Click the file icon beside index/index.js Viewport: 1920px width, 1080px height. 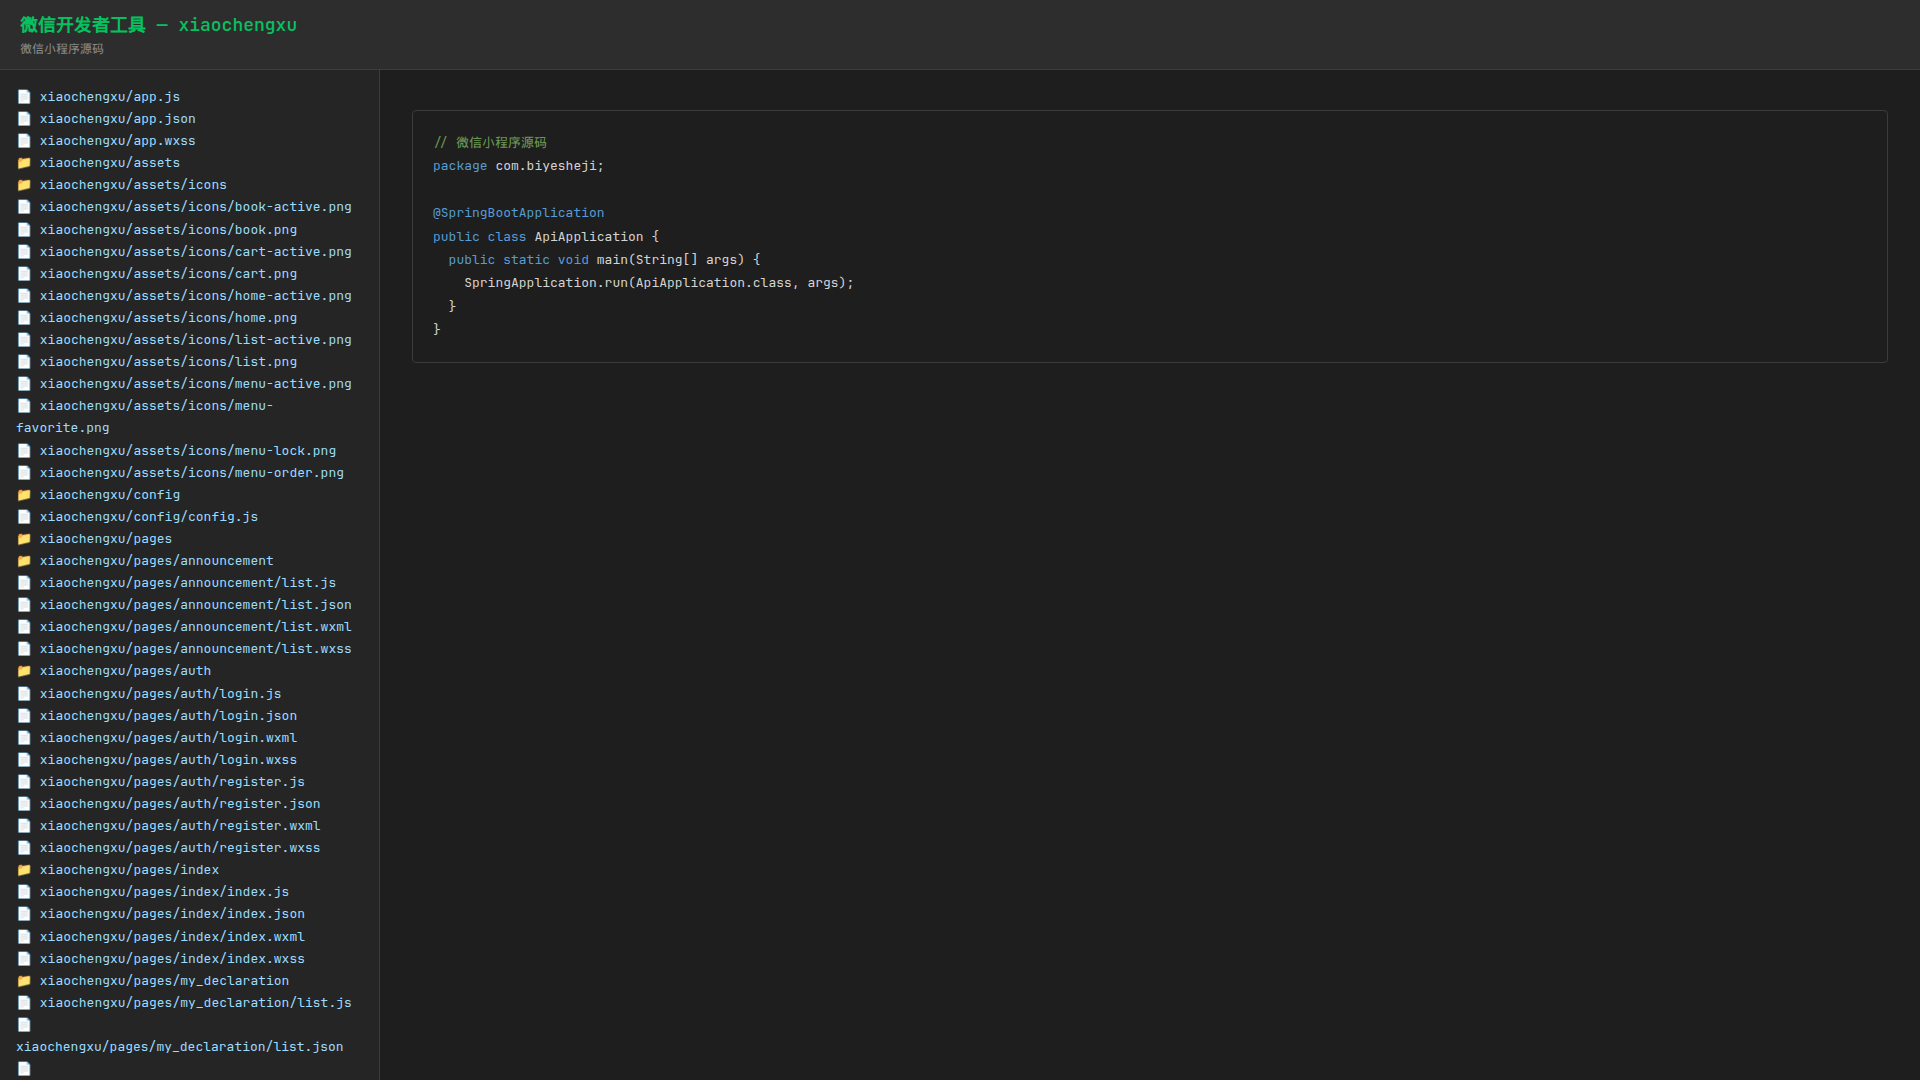point(24,892)
